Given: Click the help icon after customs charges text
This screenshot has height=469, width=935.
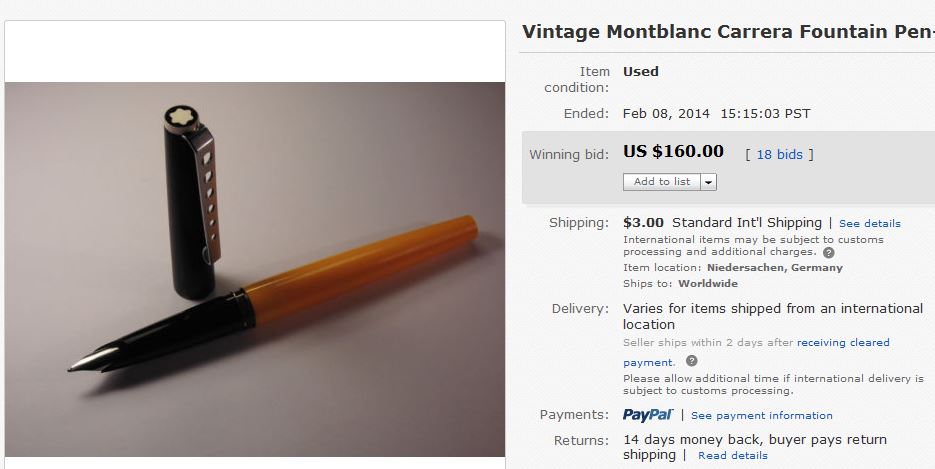Looking at the screenshot, I should click(x=828, y=253).
